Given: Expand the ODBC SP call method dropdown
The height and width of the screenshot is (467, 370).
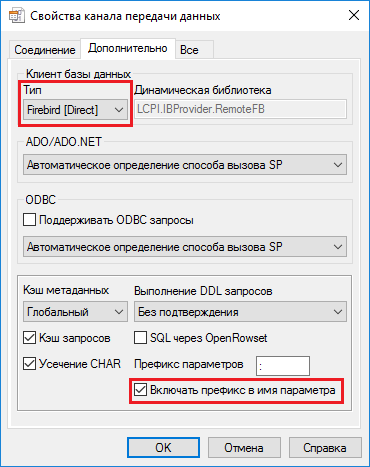Looking at the screenshot, I should (185, 247).
